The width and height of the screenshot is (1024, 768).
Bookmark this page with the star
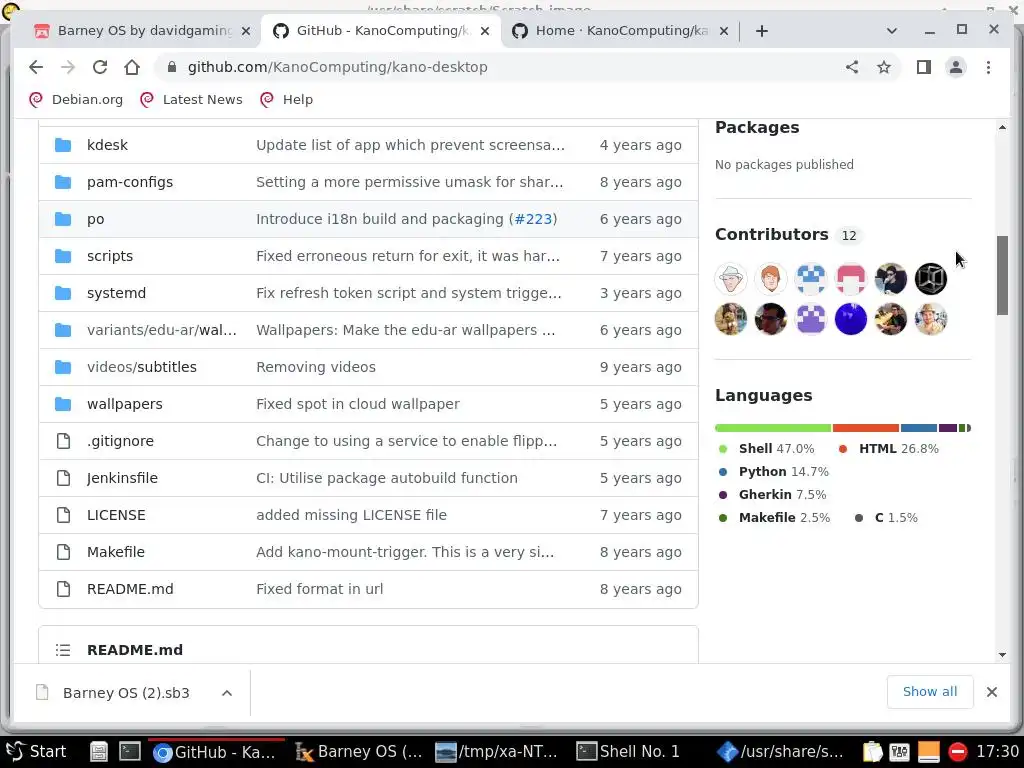click(x=884, y=67)
